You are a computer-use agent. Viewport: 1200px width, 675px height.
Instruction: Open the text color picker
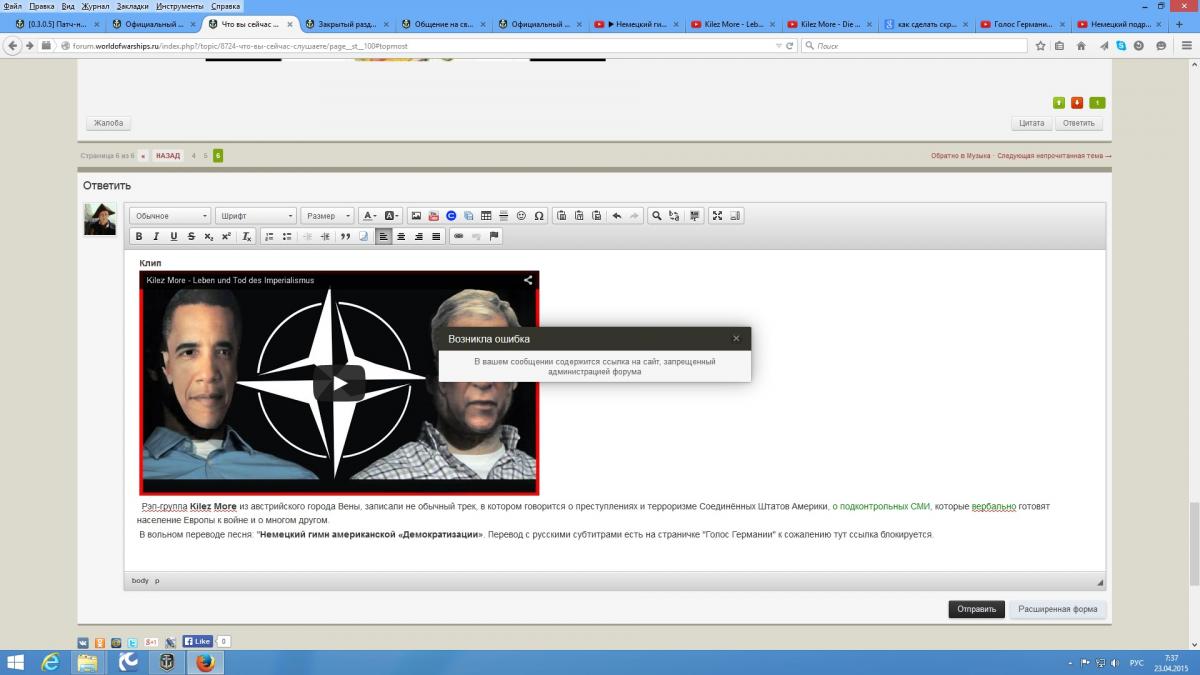point(369,215)
